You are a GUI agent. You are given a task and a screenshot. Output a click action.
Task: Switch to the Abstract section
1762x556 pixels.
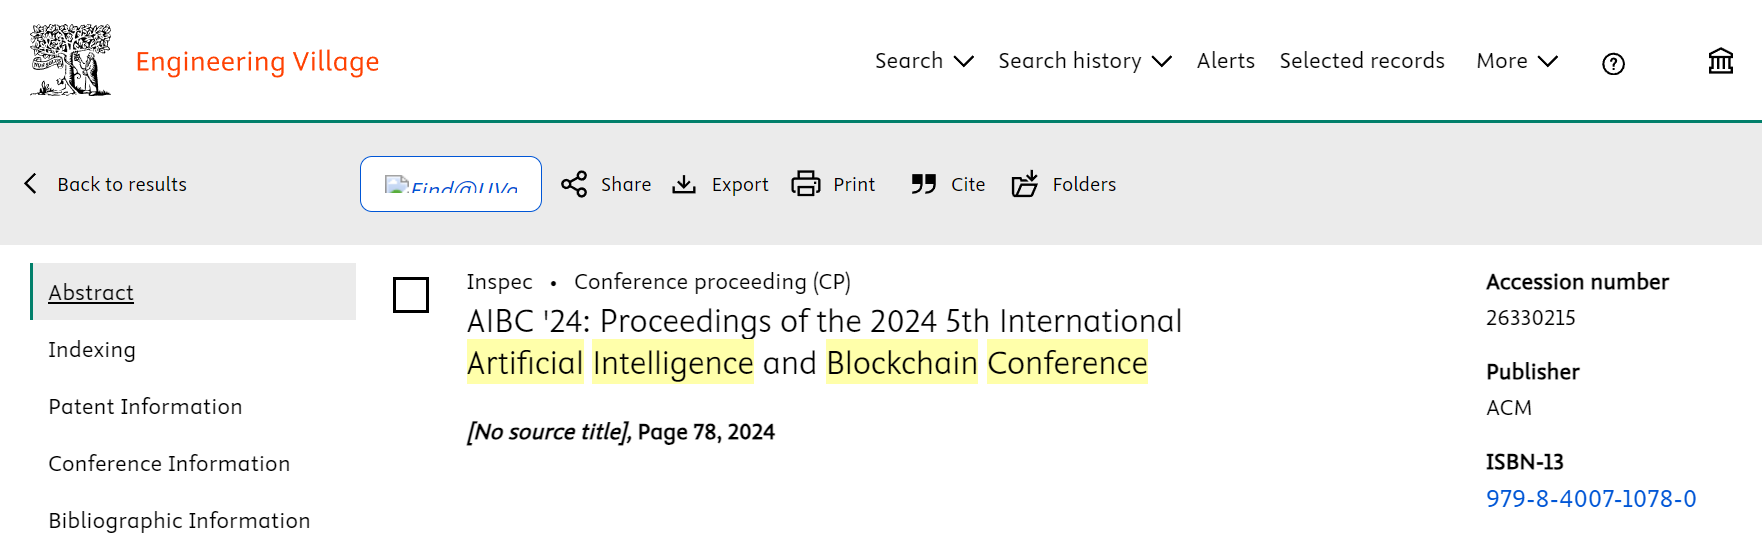point(194,292)
